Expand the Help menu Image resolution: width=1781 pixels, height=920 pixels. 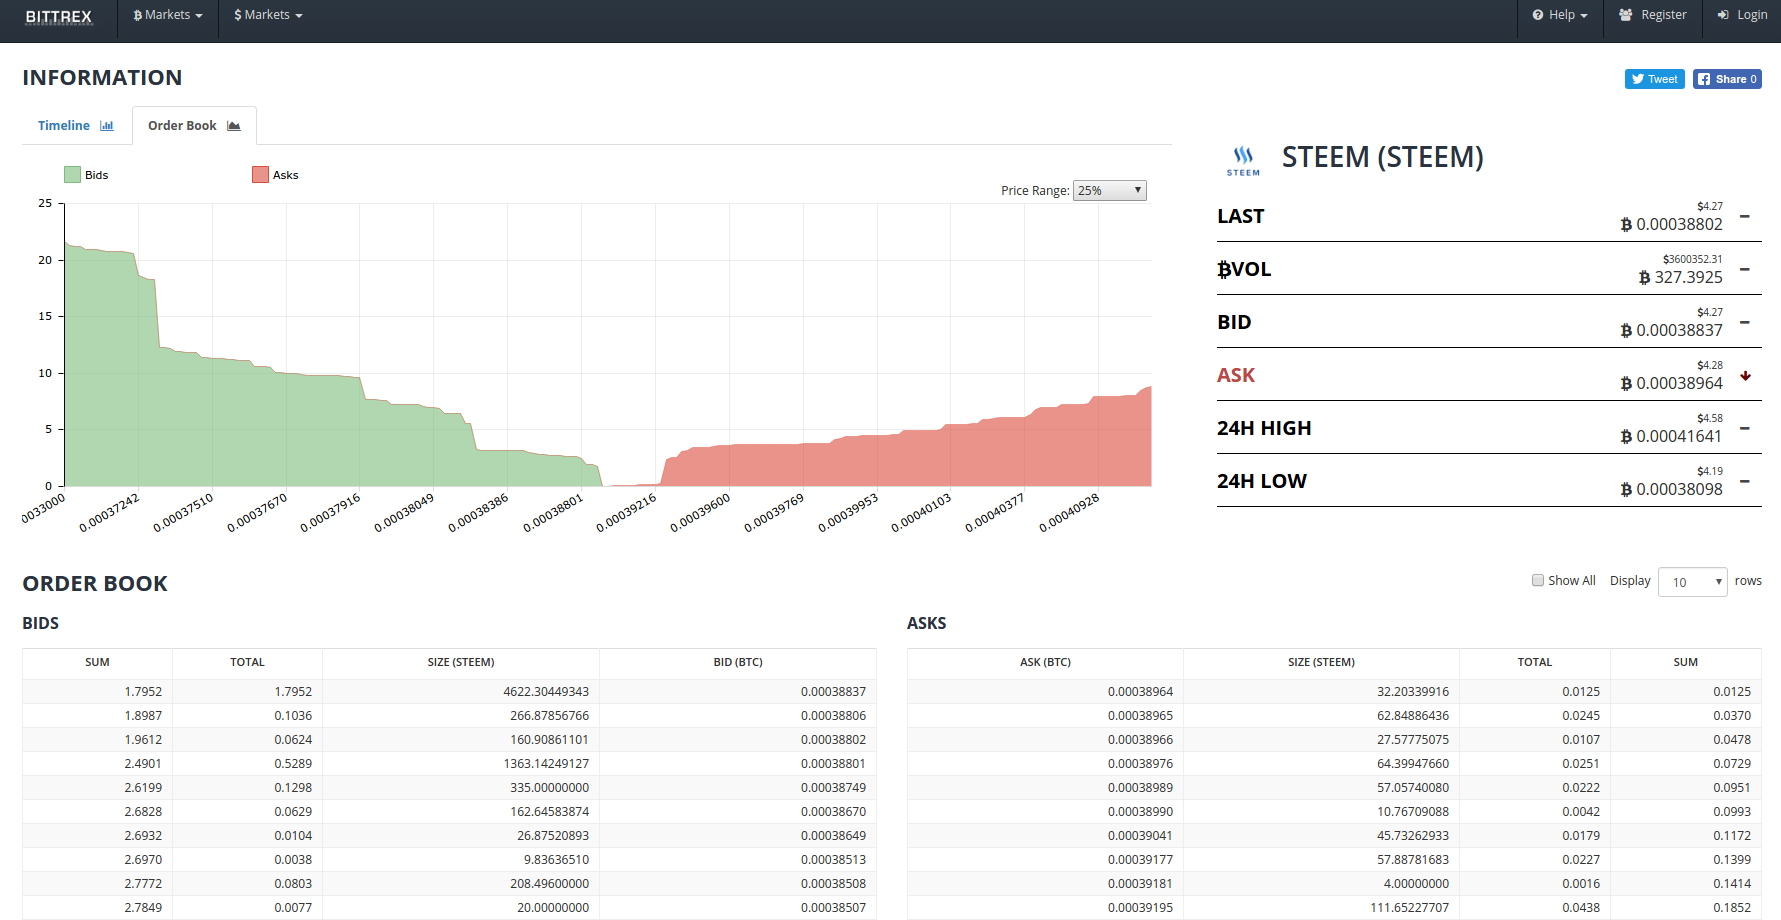click(x=1560, y=15)
